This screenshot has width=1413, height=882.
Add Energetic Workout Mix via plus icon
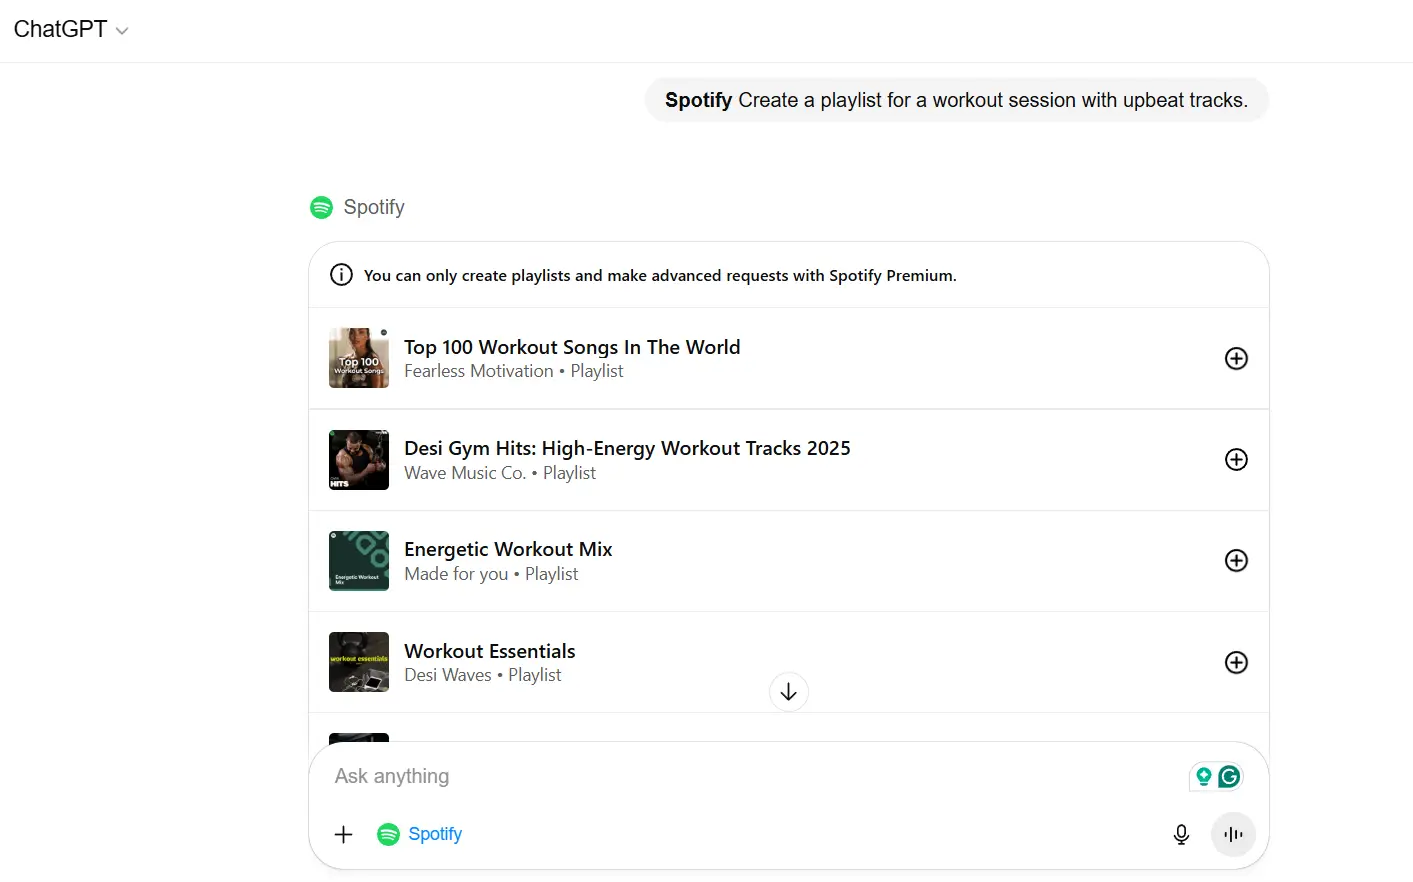tap(1236, 560)
